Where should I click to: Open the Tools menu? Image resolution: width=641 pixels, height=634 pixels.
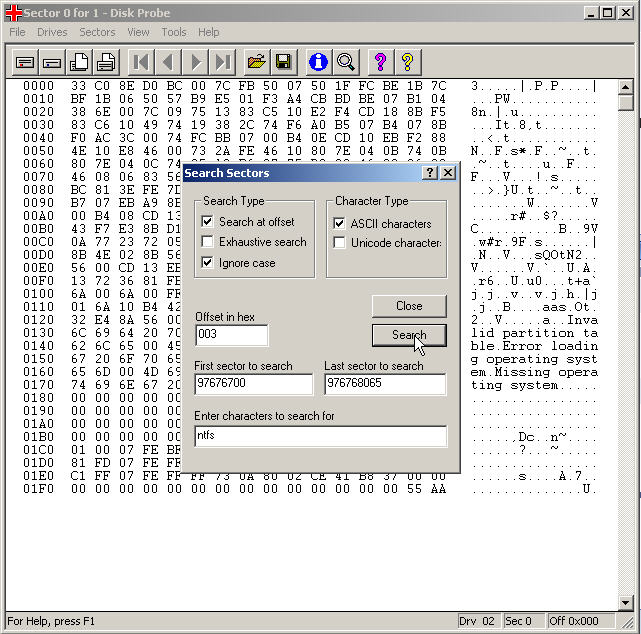coord(174,32)
